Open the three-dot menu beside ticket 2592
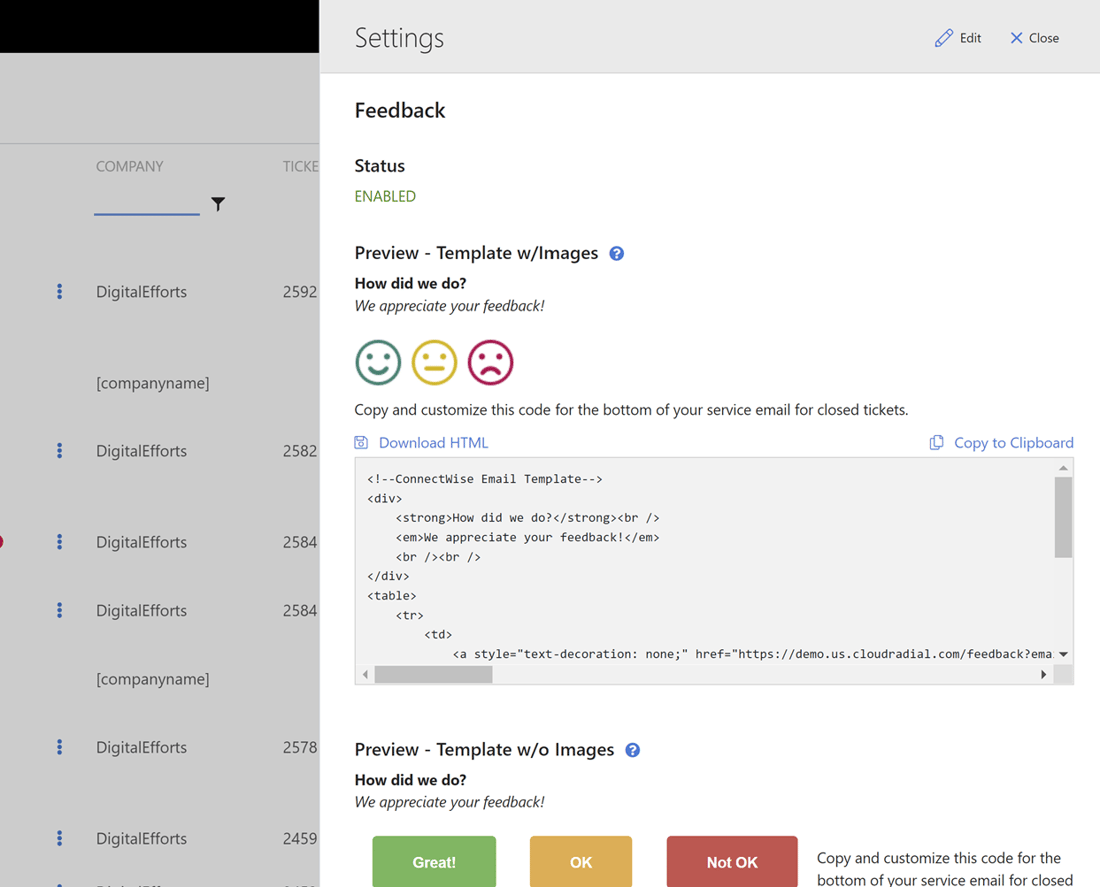This screenshot has width=1100, height=887. pyautogui.click(x=59, y=291)
